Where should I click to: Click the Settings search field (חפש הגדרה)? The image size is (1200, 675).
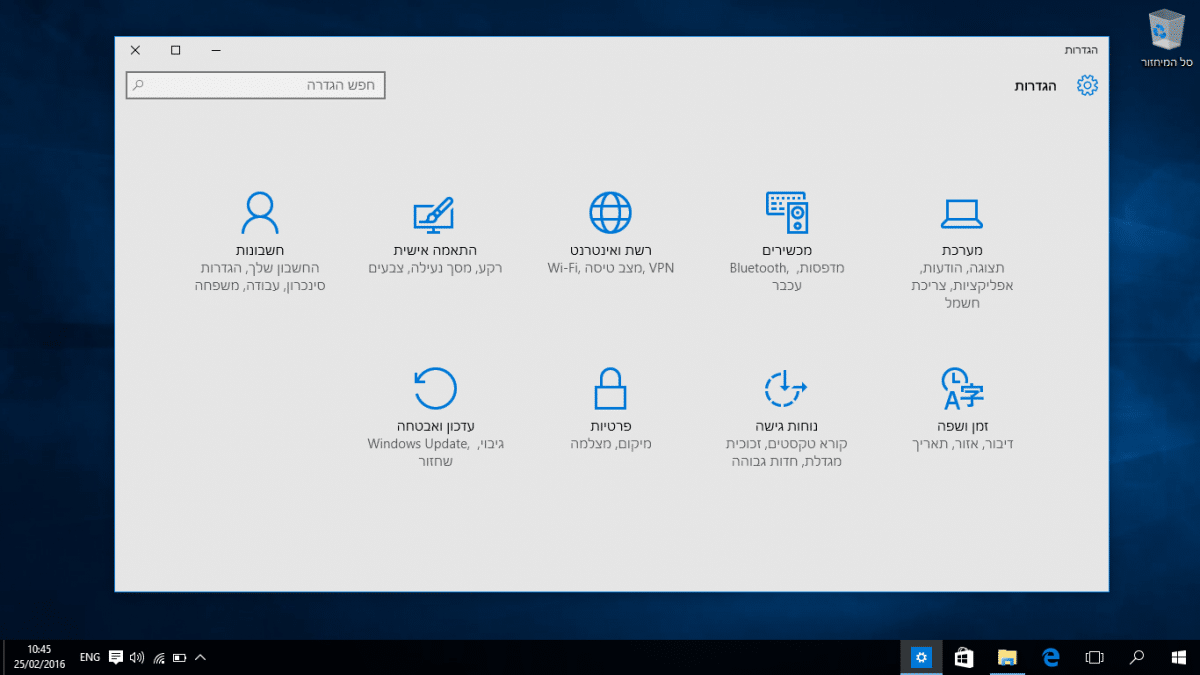[x=256, y=86]
